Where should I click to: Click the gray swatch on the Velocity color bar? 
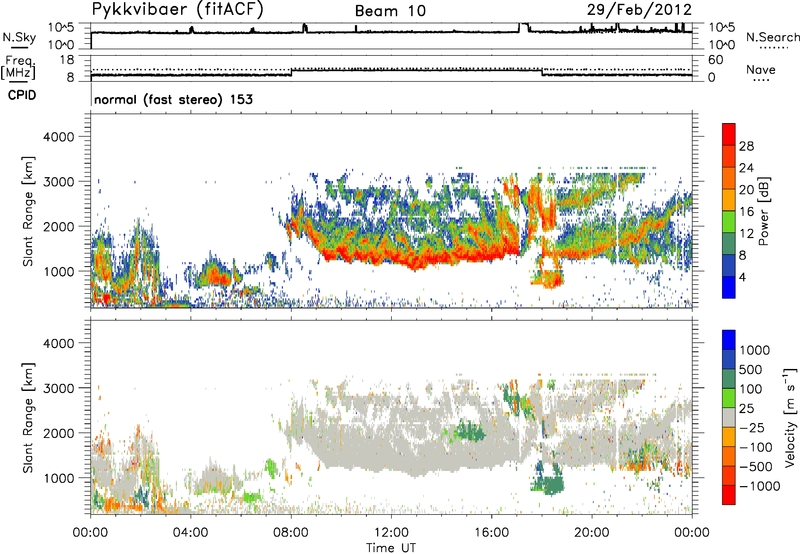point(729,417)
